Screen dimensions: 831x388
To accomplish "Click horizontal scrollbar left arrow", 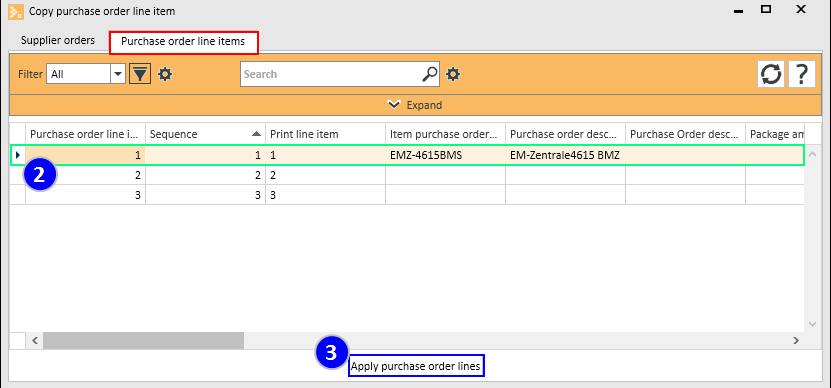I will (34, 341).
